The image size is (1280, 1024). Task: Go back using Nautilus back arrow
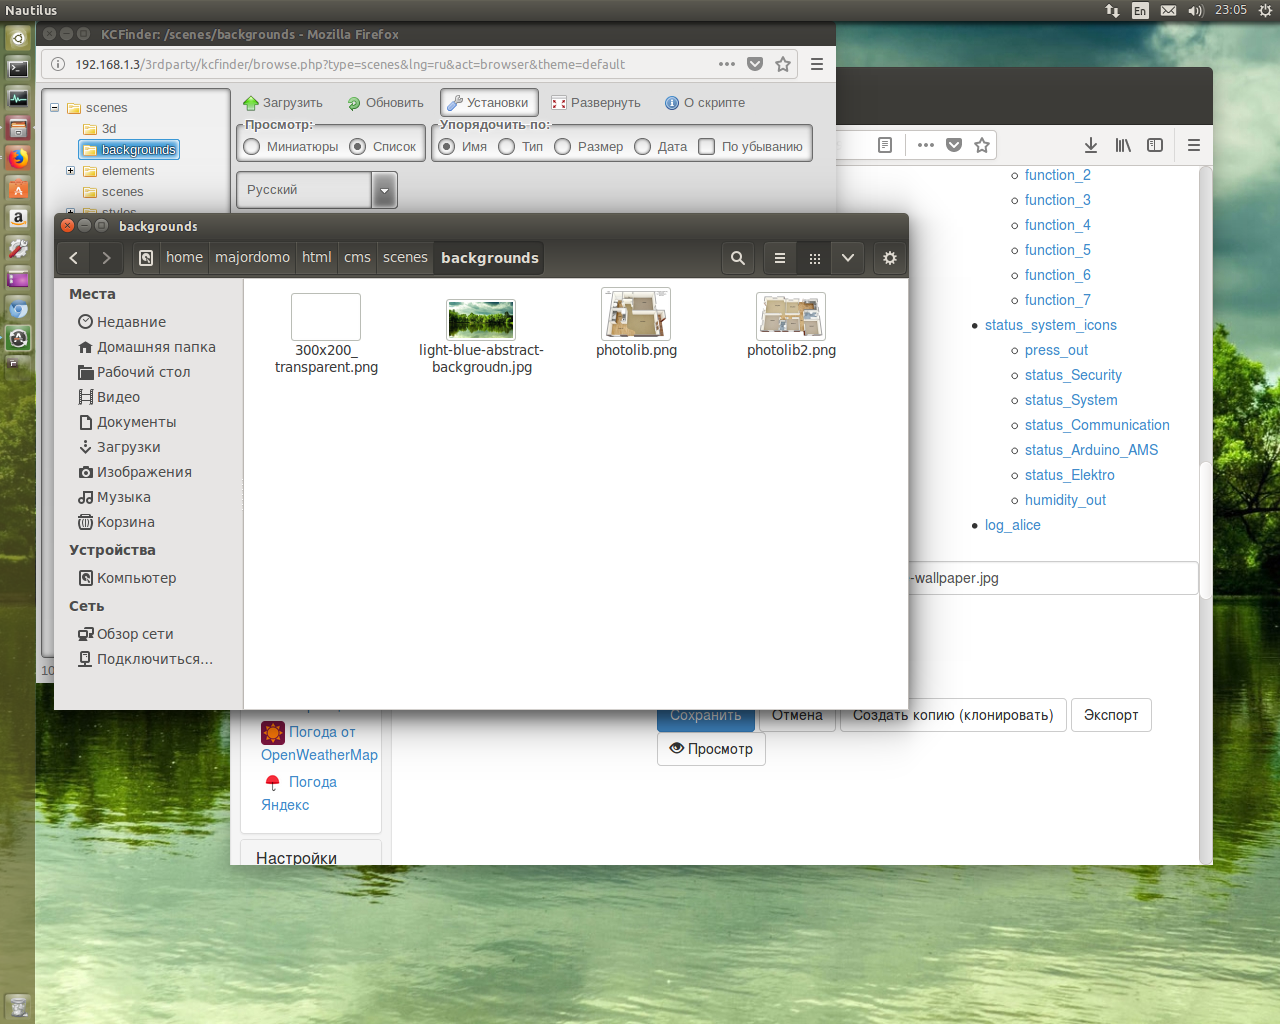[x=74, y=258]
